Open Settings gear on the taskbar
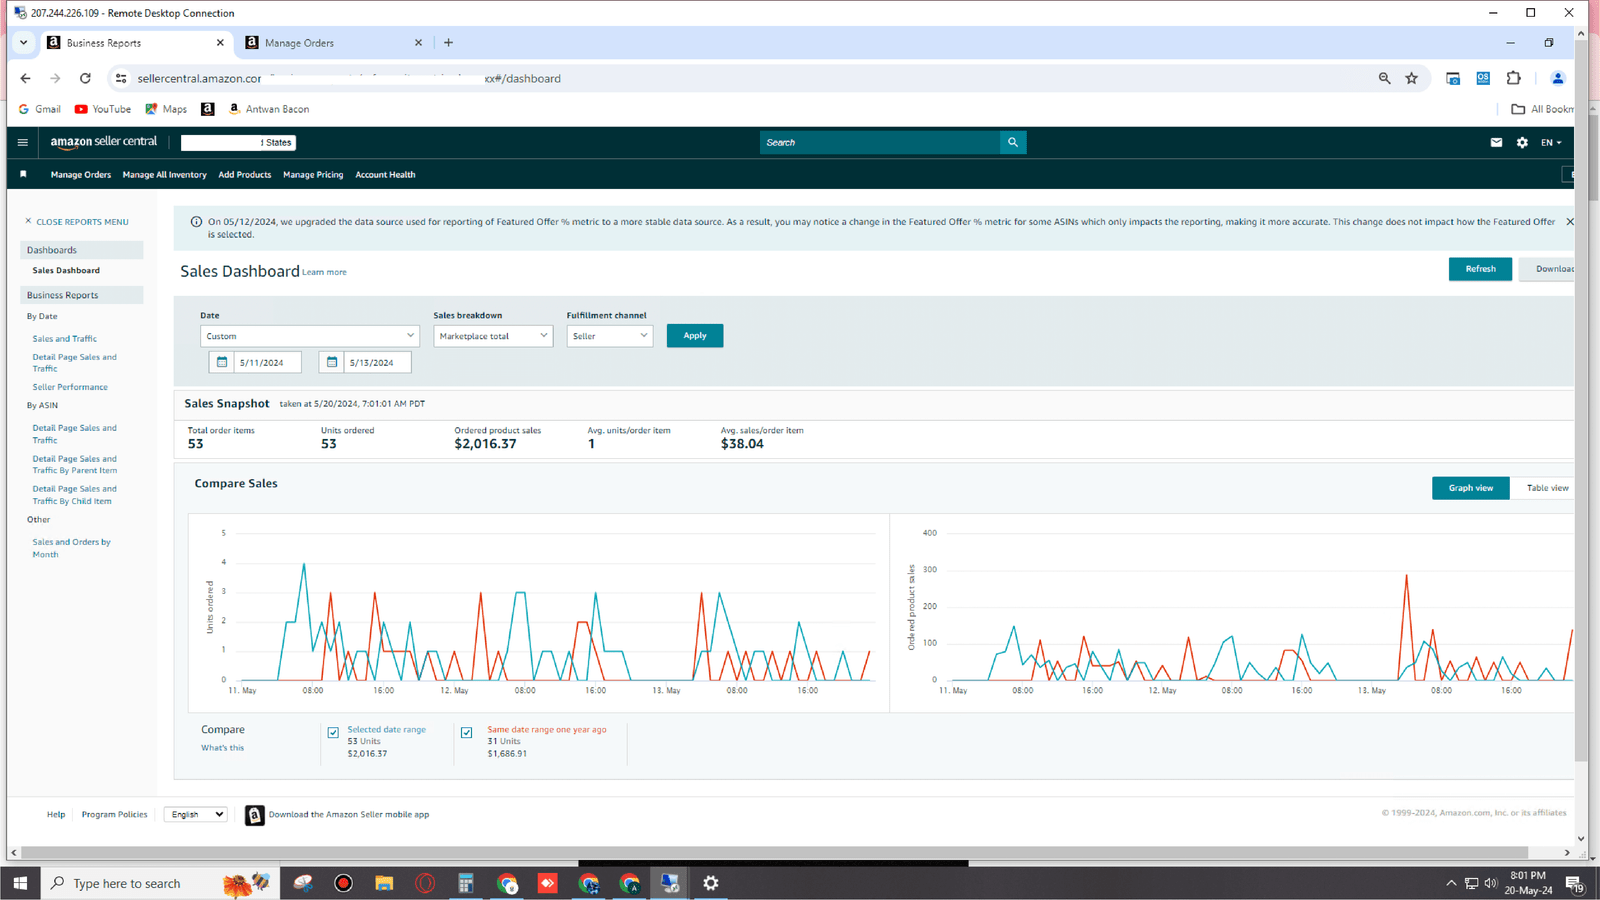The height and width of the screenshot is (900, 1600). point(711,883)
